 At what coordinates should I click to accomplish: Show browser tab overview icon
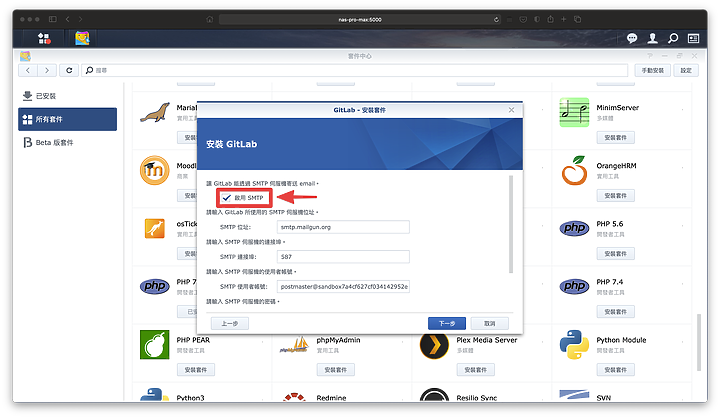click(578, 19)
